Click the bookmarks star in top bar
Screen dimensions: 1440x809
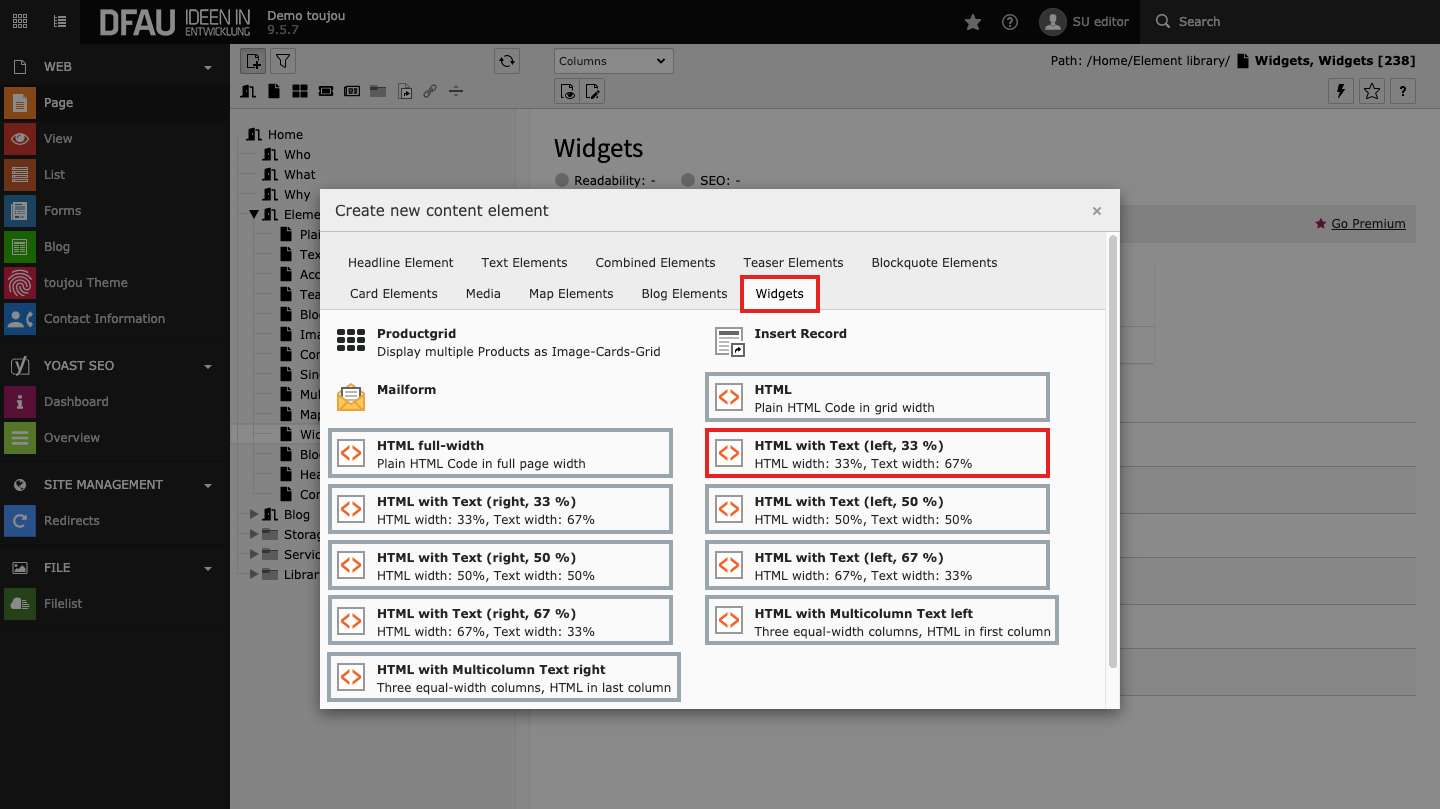(x=972, y=22)
